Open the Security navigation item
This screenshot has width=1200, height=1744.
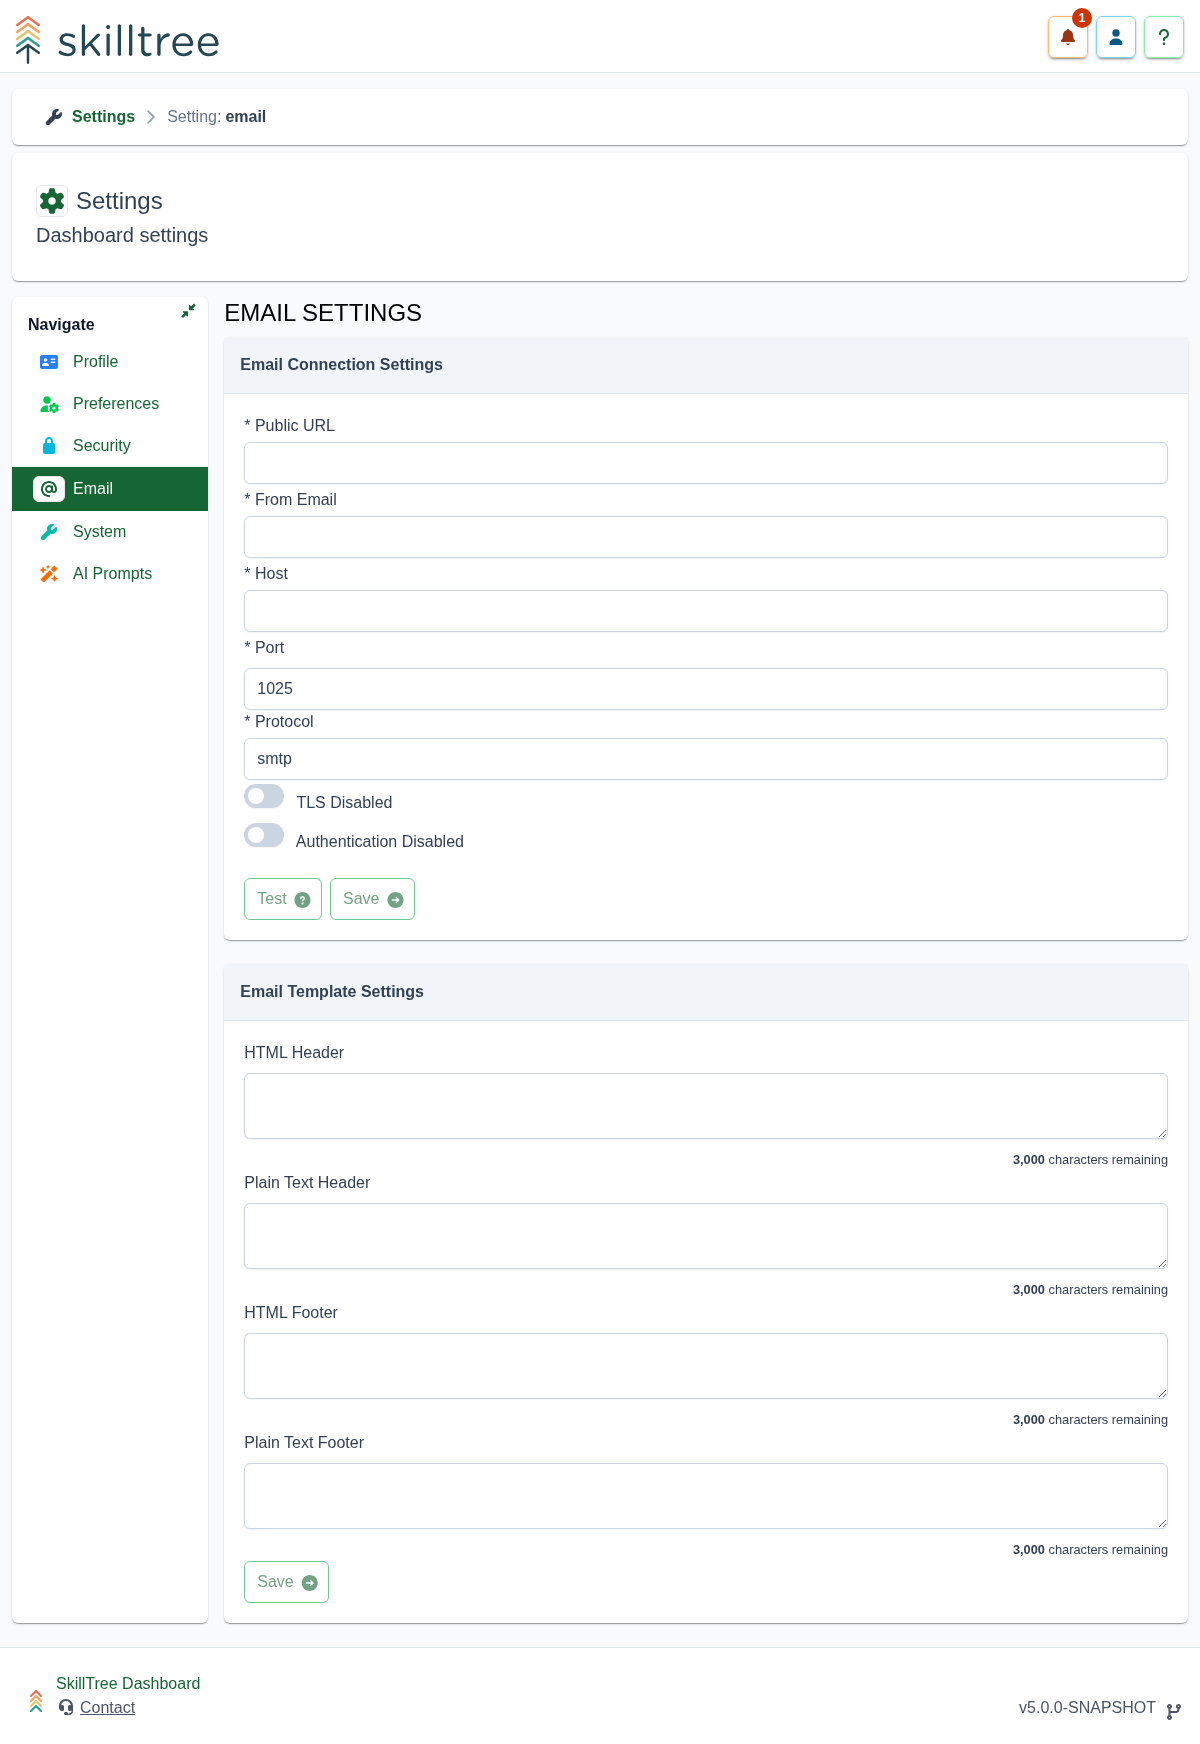pos(110,446)
